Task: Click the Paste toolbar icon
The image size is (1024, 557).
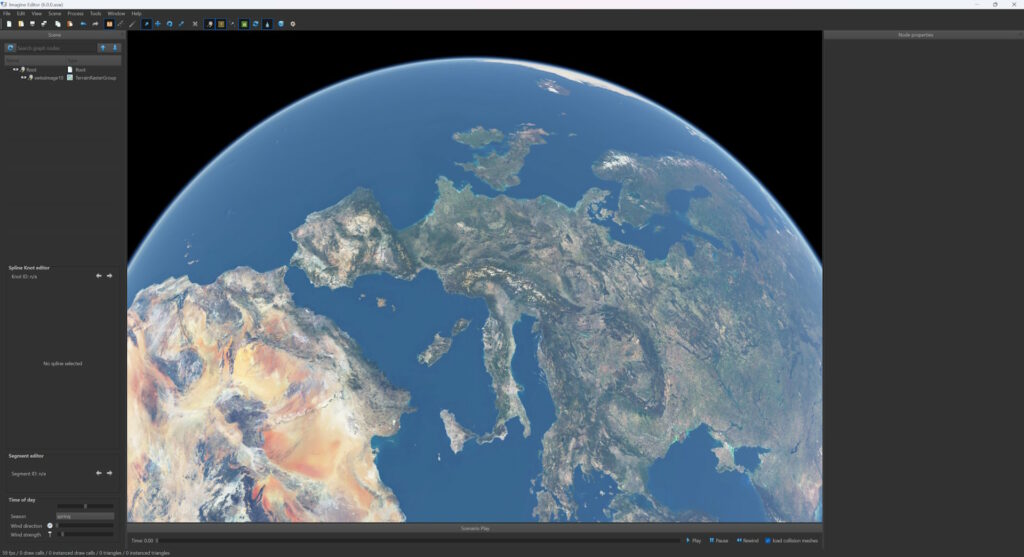Action: [69, 24]
